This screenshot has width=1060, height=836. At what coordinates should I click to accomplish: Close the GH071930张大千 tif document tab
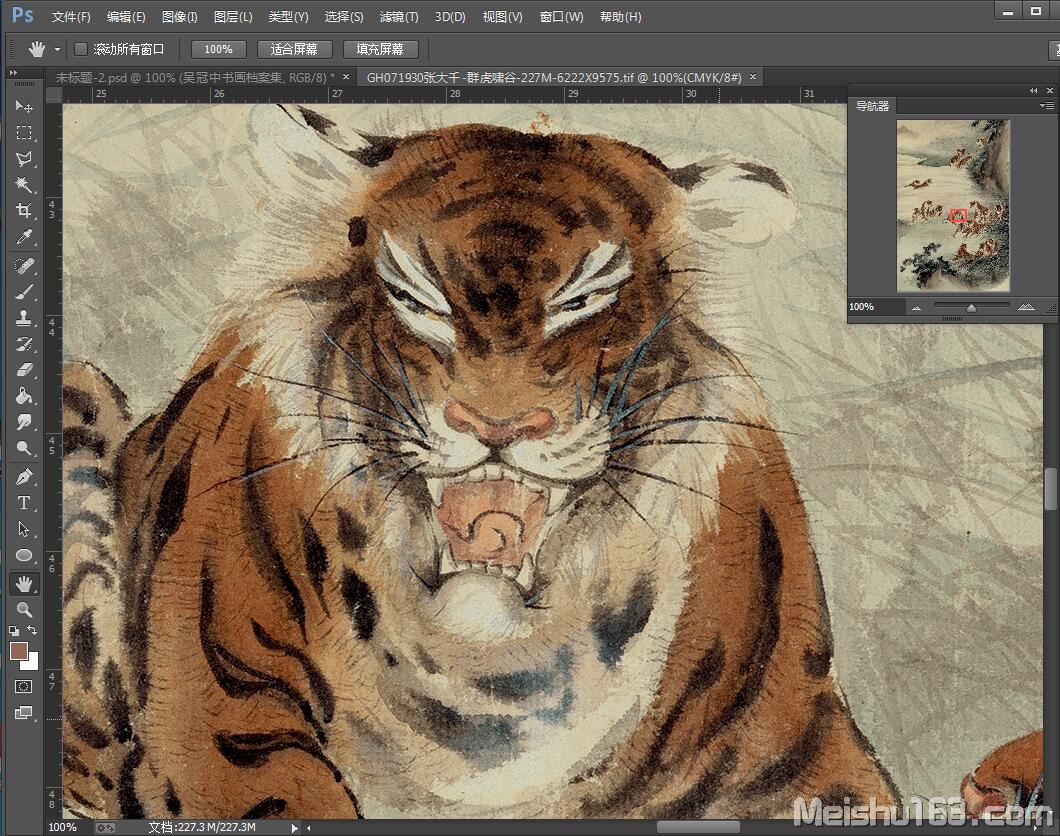(752, 76)
